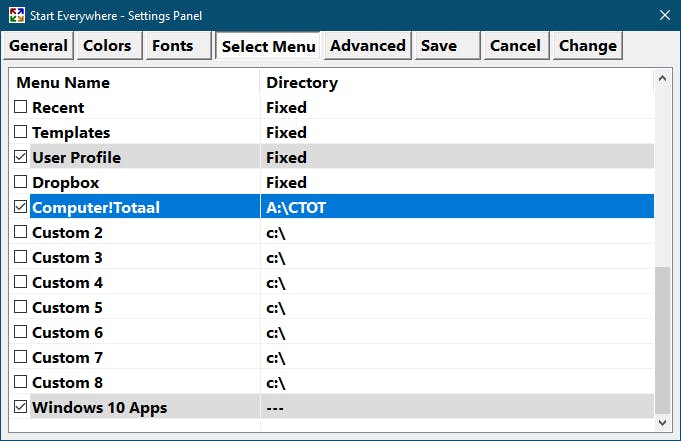Go to the Fonts tab
This screenshot has height=441, width=681.
point(173,46)
